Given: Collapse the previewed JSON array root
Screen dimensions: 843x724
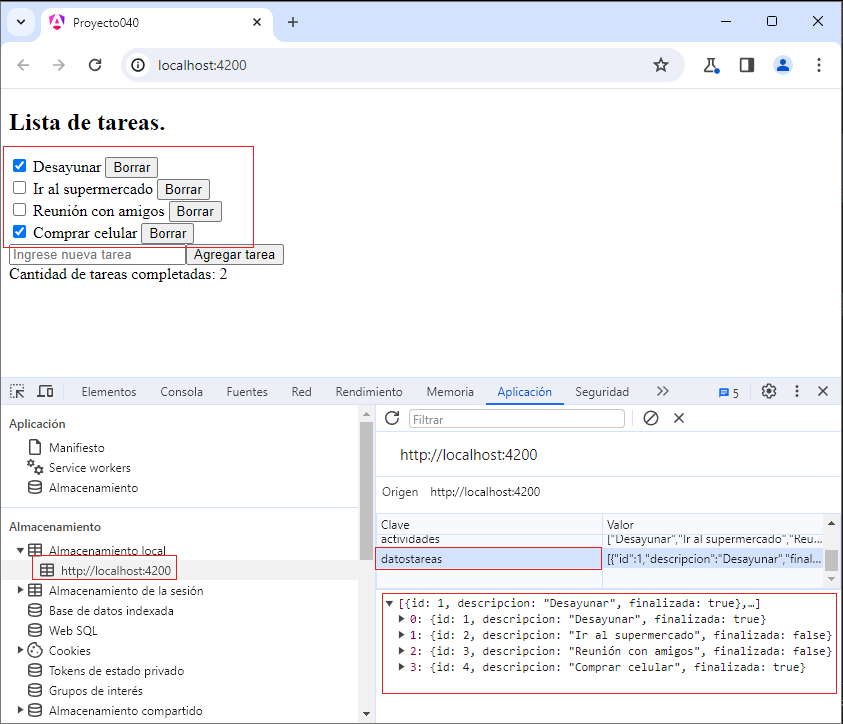Looking at the screenshot, I should [x=389, y=604].
